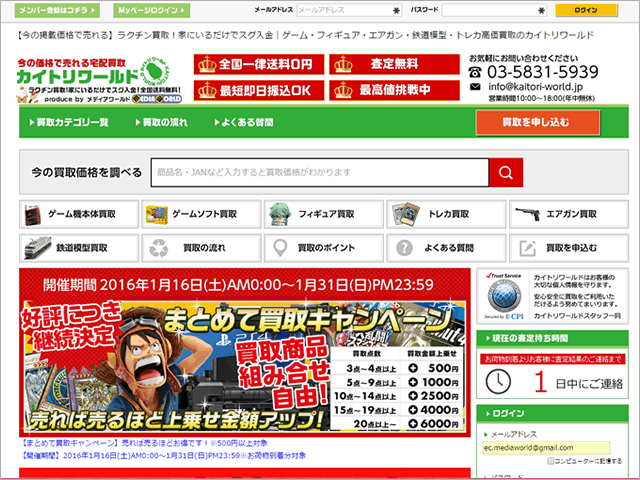Open 買取の流れ in green menu
The width and height of the screenshot is (640, 480).
pyautogui.click(x=161, y=122)
